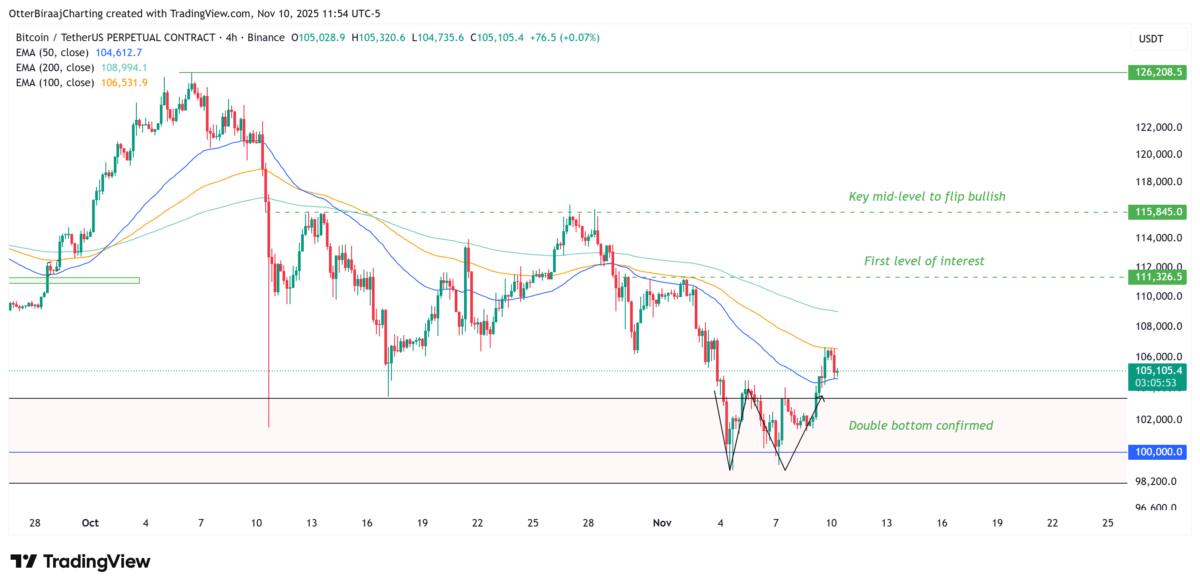
Task: Click the 126,208.5 price label
Action: pyautogui.click(x=1157, y=72)
